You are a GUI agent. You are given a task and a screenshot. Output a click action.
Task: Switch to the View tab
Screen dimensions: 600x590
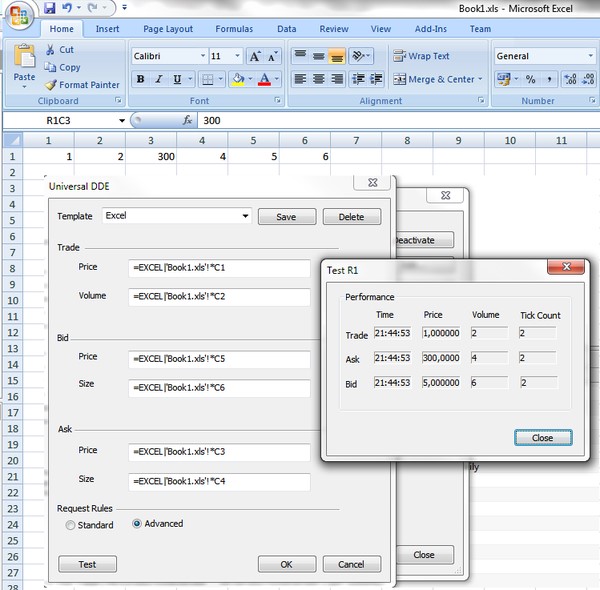[381, 29]
